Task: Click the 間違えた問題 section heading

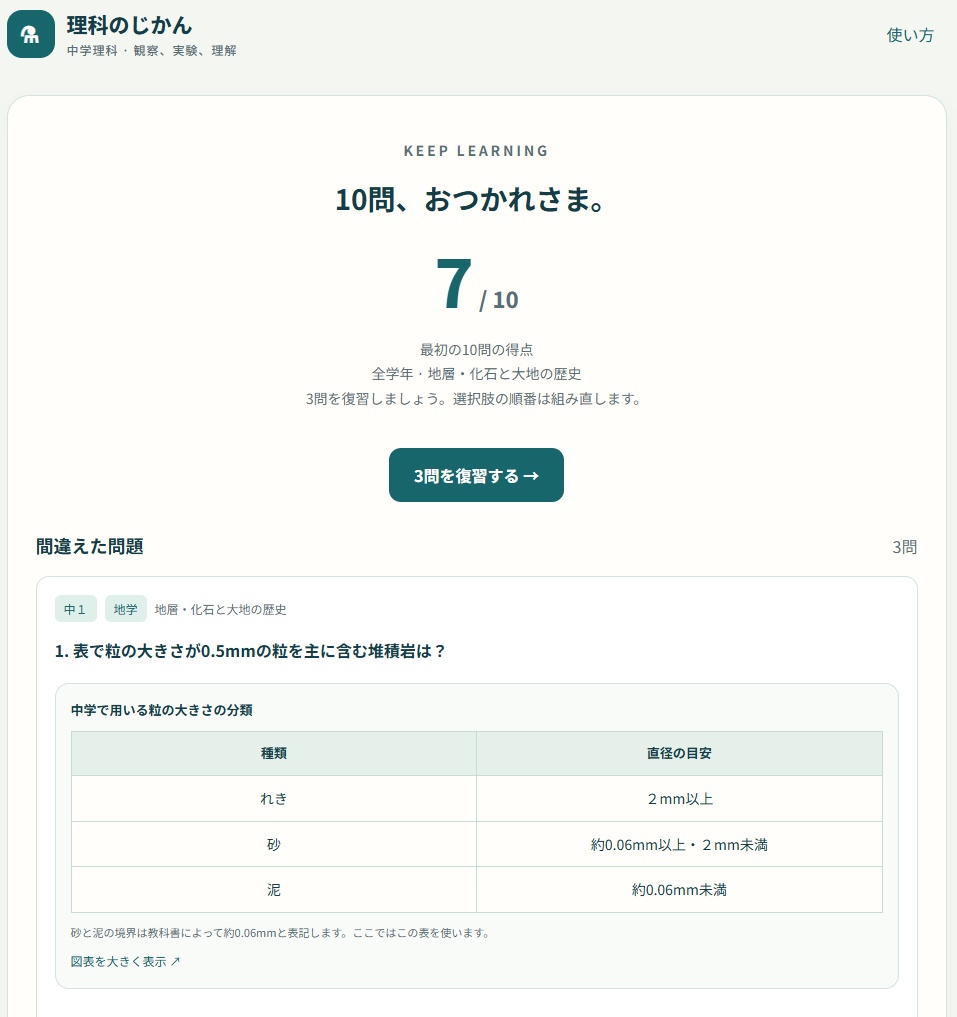Action: (90, 546)
